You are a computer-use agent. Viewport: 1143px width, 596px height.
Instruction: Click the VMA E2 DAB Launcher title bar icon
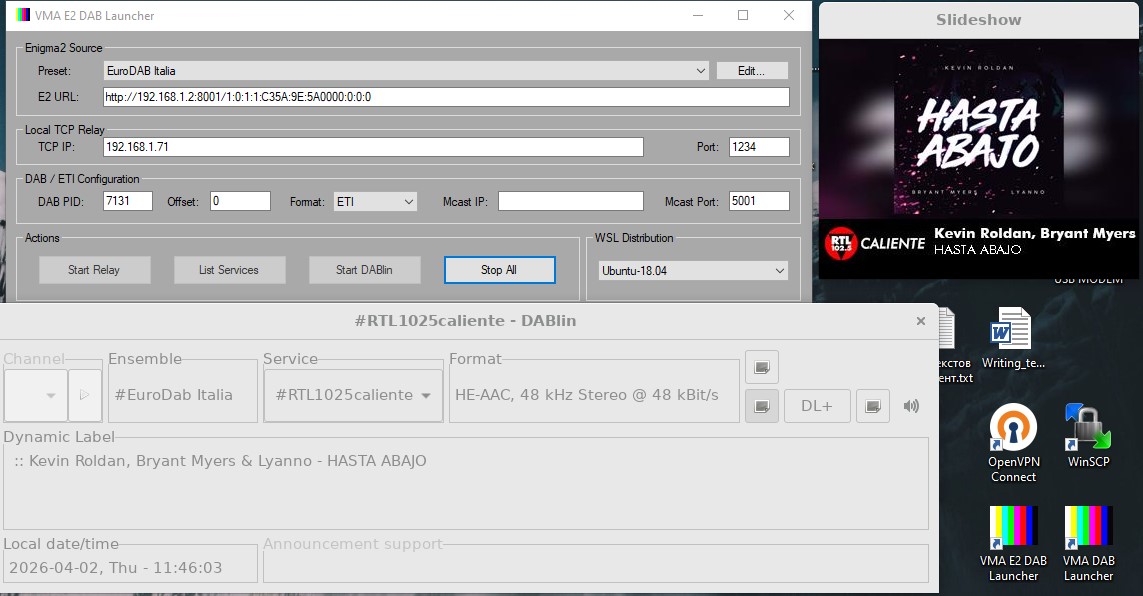tap(23, 15)
